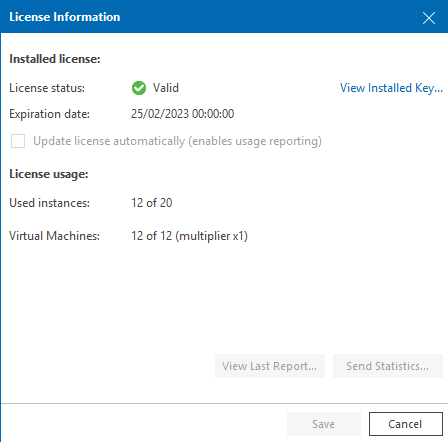Viewport: 448px width, 442px height.
Task: Click the License status label
Action: [x=47, y=88]
